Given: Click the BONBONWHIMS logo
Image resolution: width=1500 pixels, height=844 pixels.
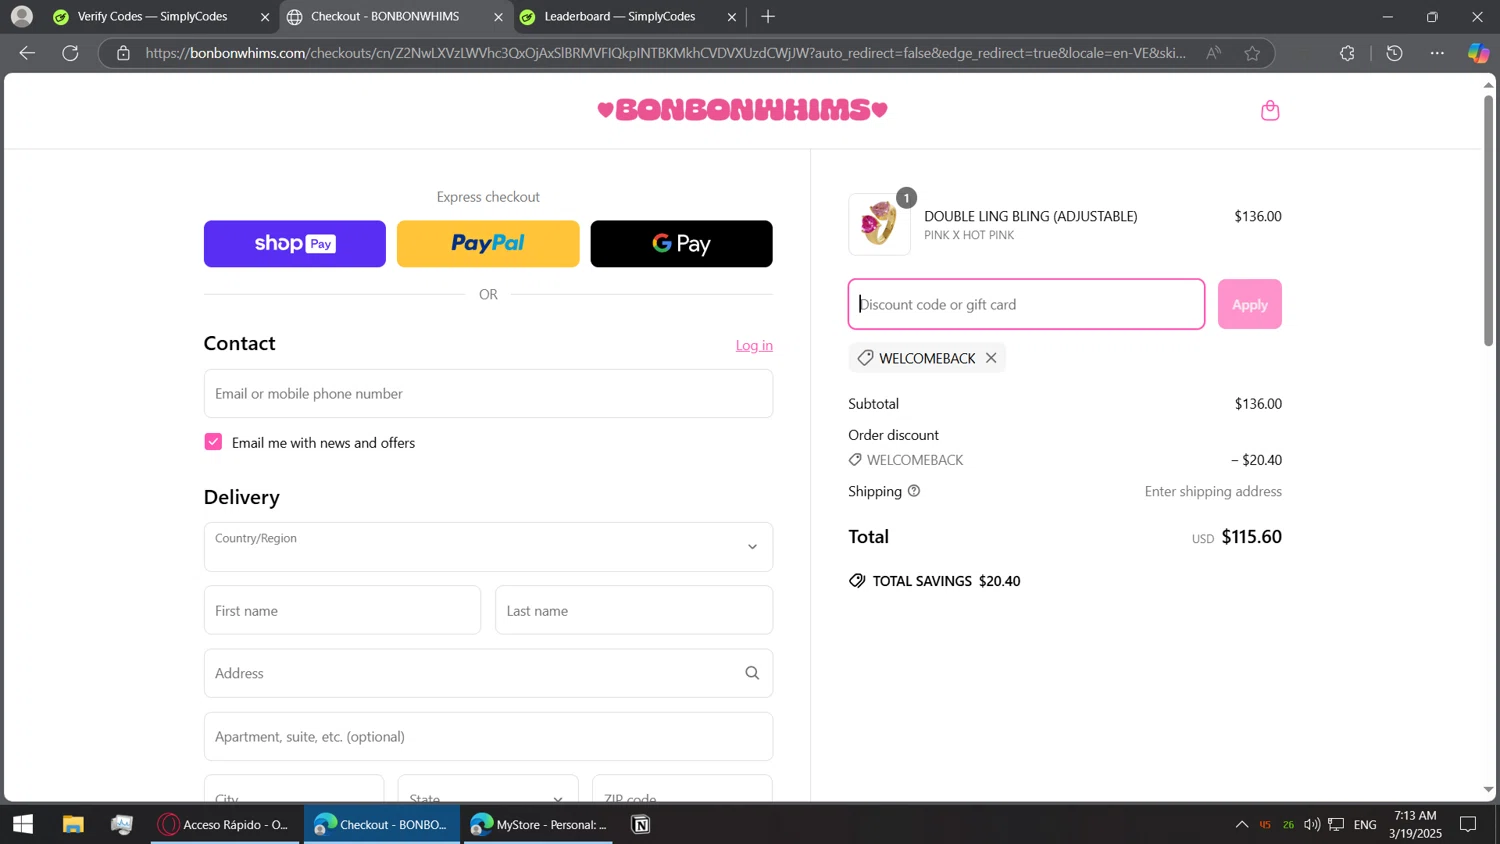Looking at the screenshot, I should pyautogui.click(x=742, y=110).
